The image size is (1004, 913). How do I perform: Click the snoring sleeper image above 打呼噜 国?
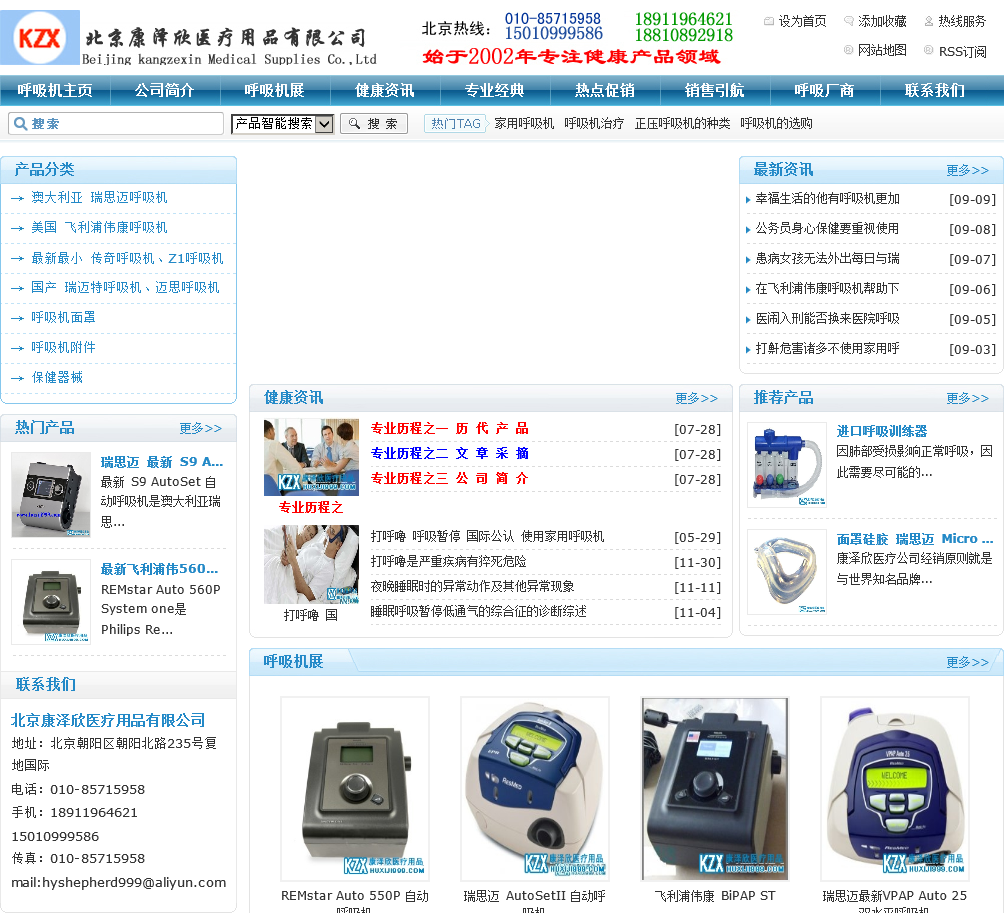[311, 564]
